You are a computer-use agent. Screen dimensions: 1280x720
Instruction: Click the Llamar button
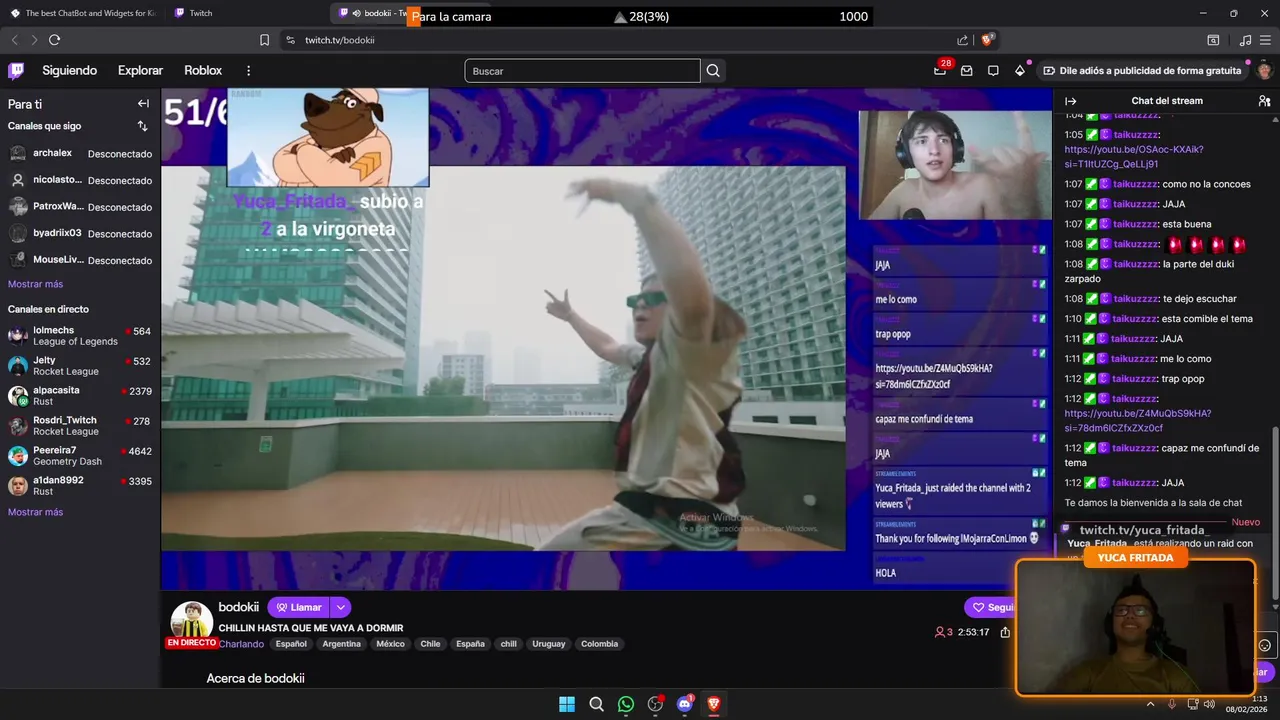click(x=299, y=607)
